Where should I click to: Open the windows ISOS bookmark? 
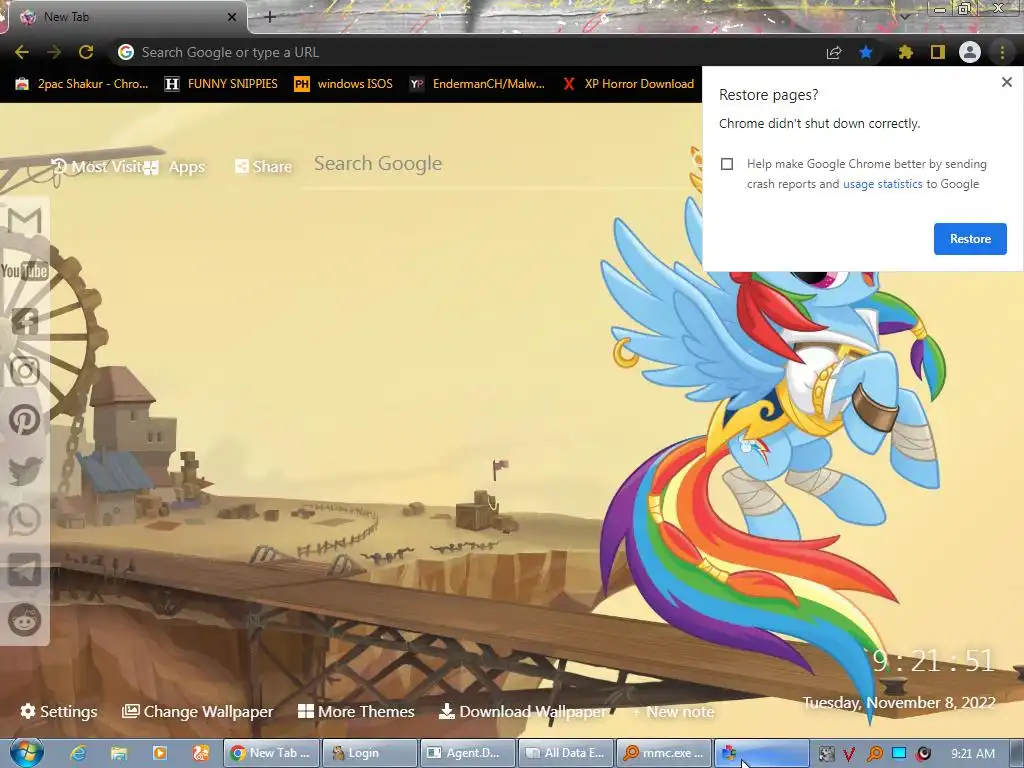(344, 84)
